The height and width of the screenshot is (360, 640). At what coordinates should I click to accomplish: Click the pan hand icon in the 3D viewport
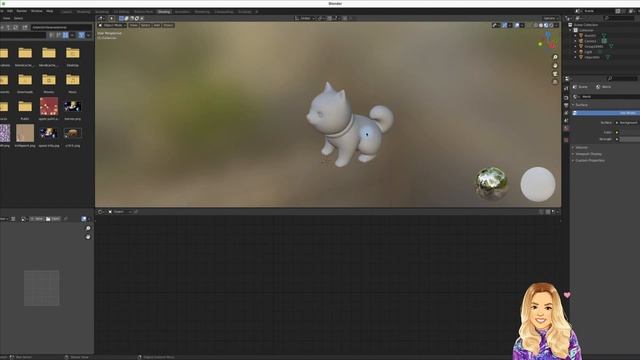pos(555,65)
